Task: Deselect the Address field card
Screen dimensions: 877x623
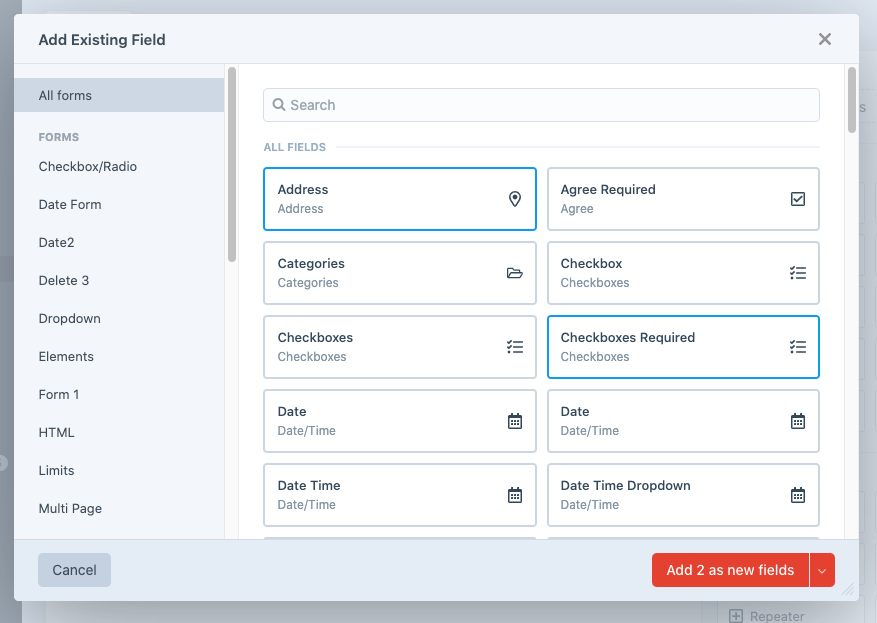Action: (x=399, y=199)
